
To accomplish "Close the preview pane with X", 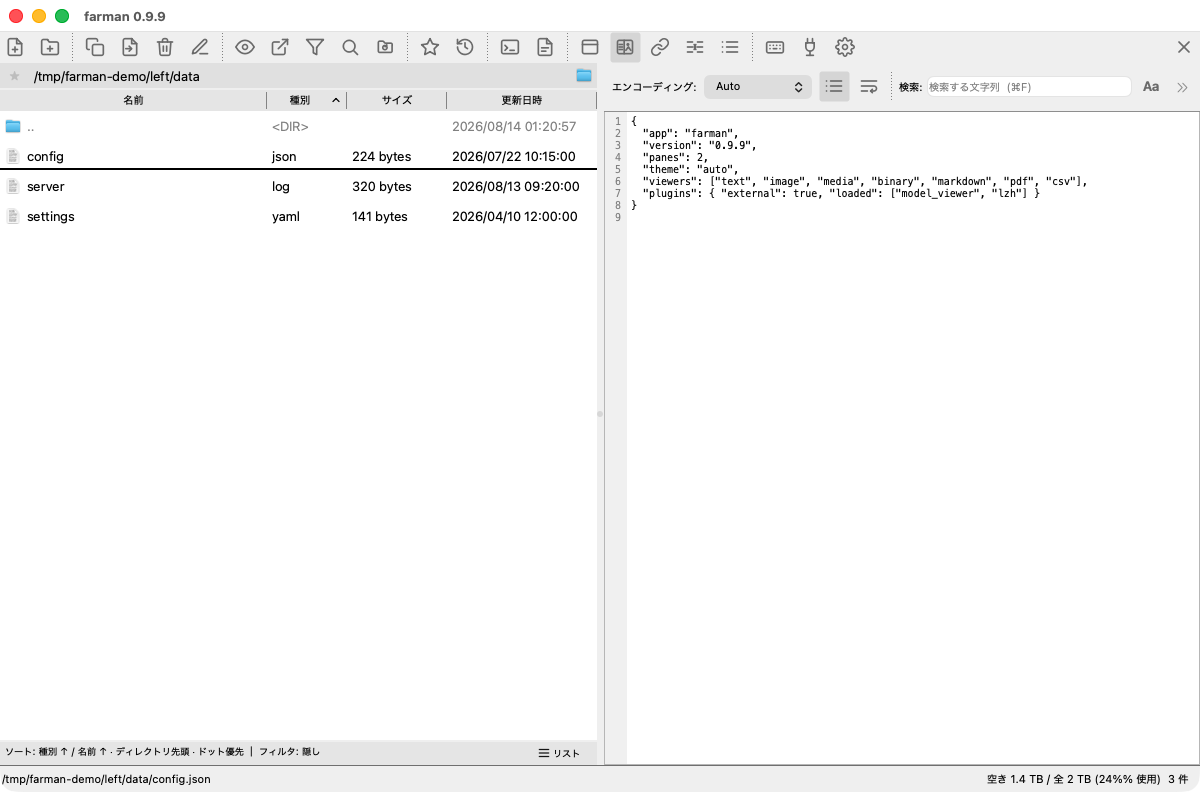I will point(1184,47).
